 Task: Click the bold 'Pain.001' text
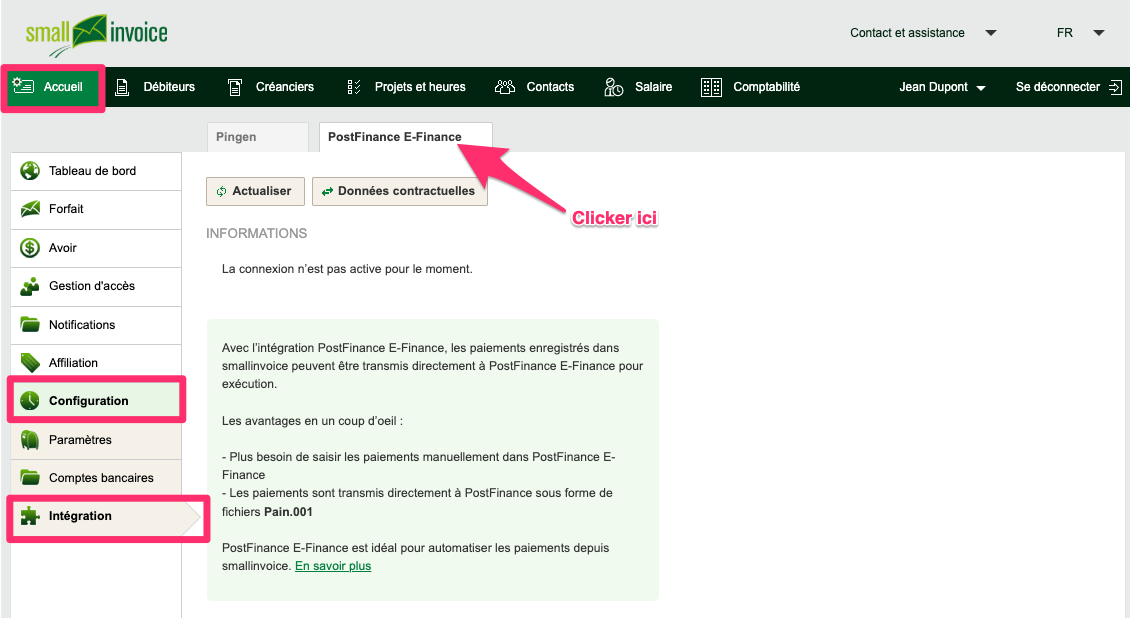point(288,512)
